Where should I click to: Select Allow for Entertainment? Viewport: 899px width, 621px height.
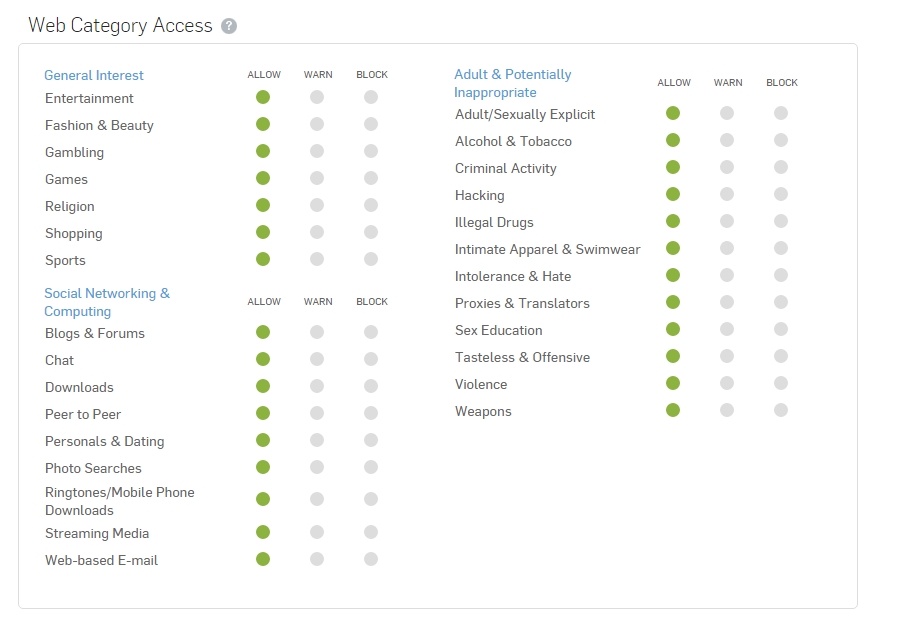(263, 97)
